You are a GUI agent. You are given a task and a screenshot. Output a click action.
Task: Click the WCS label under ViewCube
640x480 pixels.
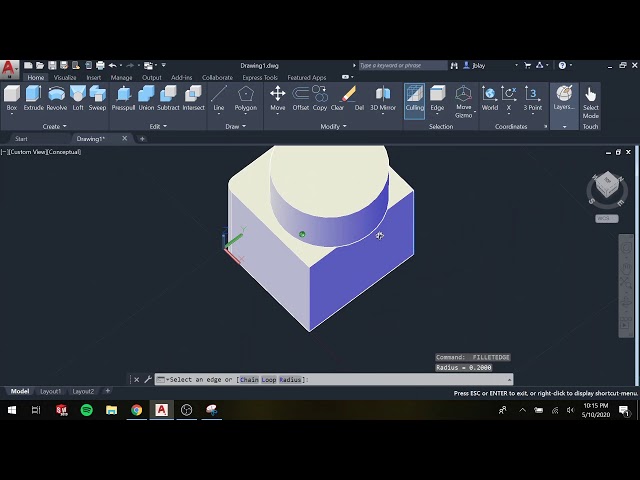(x=606, y=218)
